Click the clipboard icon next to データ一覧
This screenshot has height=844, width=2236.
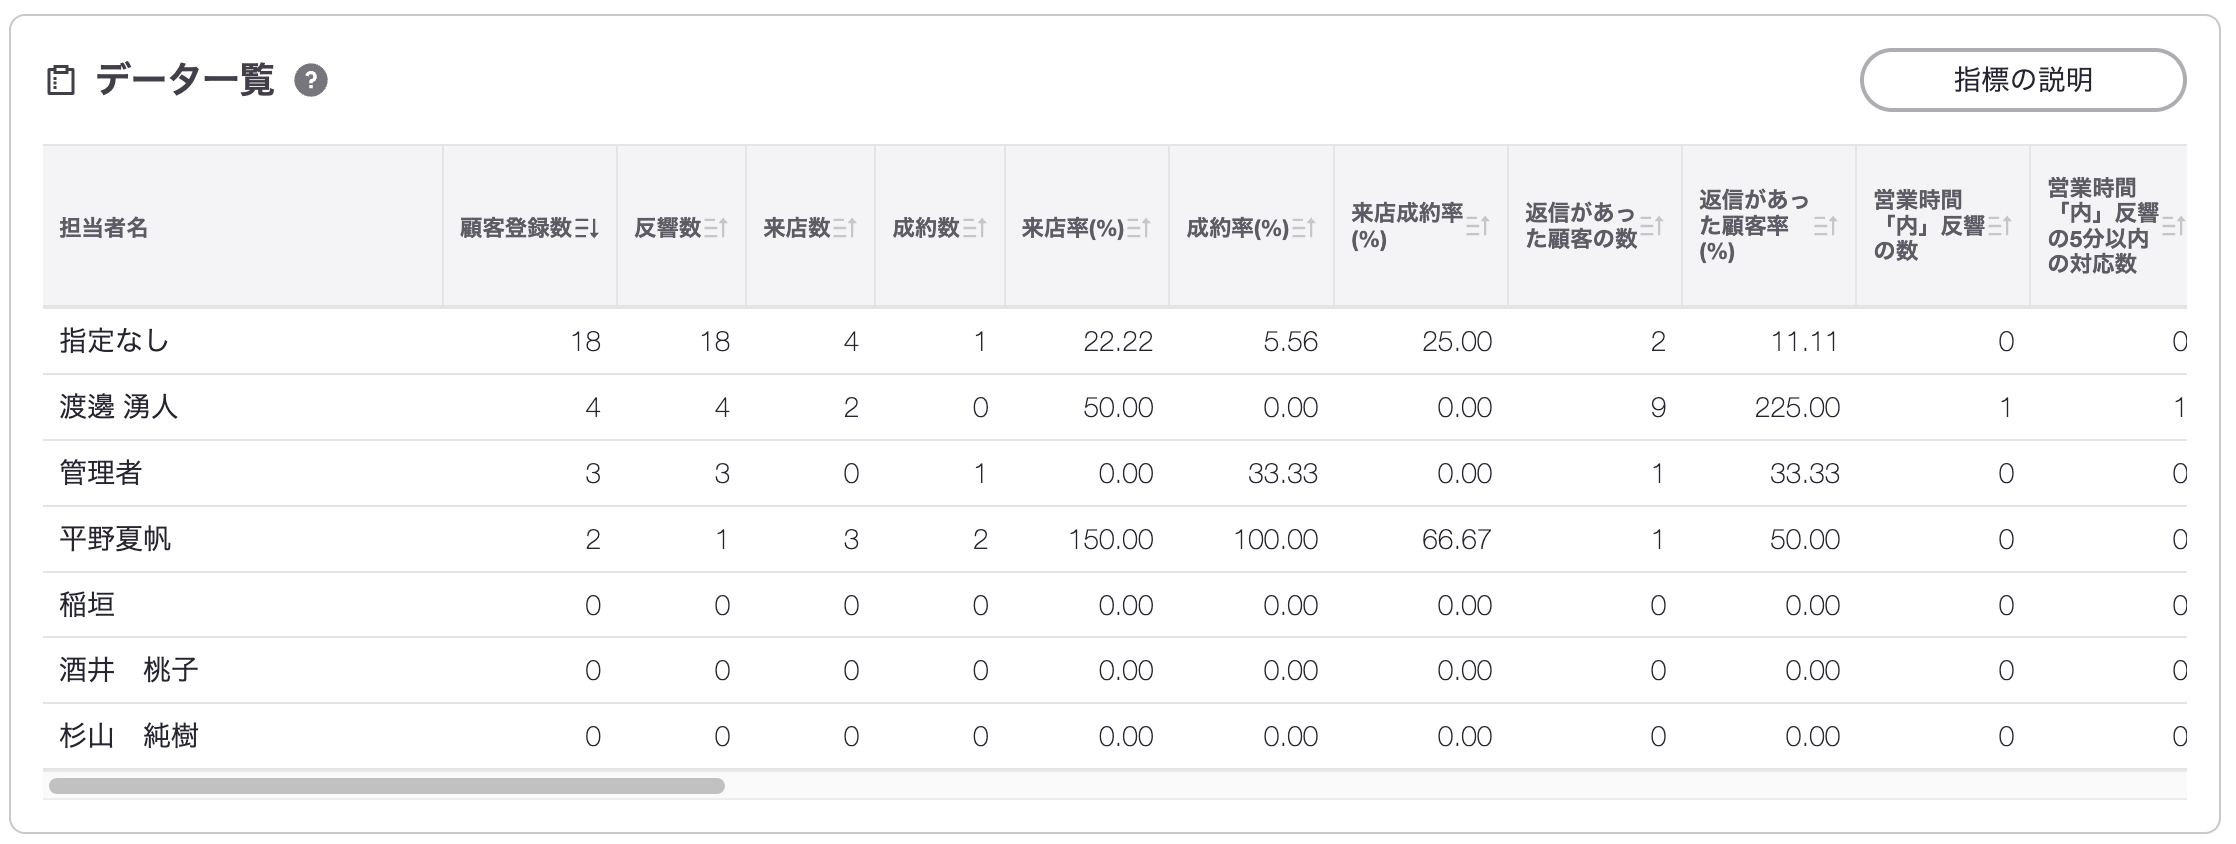point(61,80)
